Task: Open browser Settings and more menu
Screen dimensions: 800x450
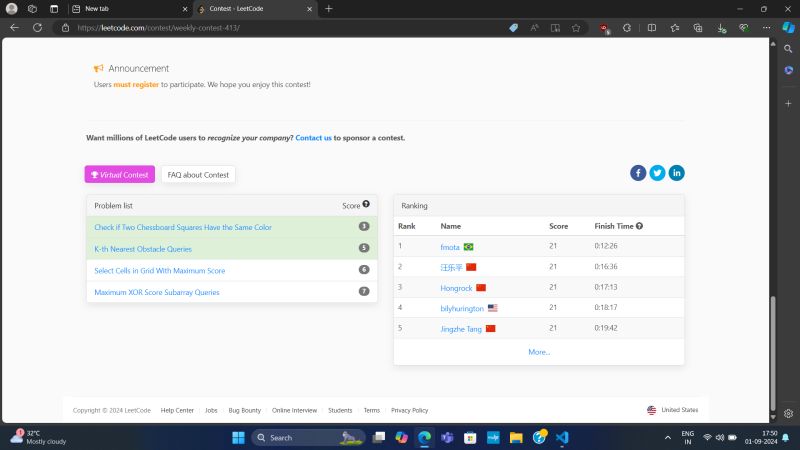Action: [766, 28]
